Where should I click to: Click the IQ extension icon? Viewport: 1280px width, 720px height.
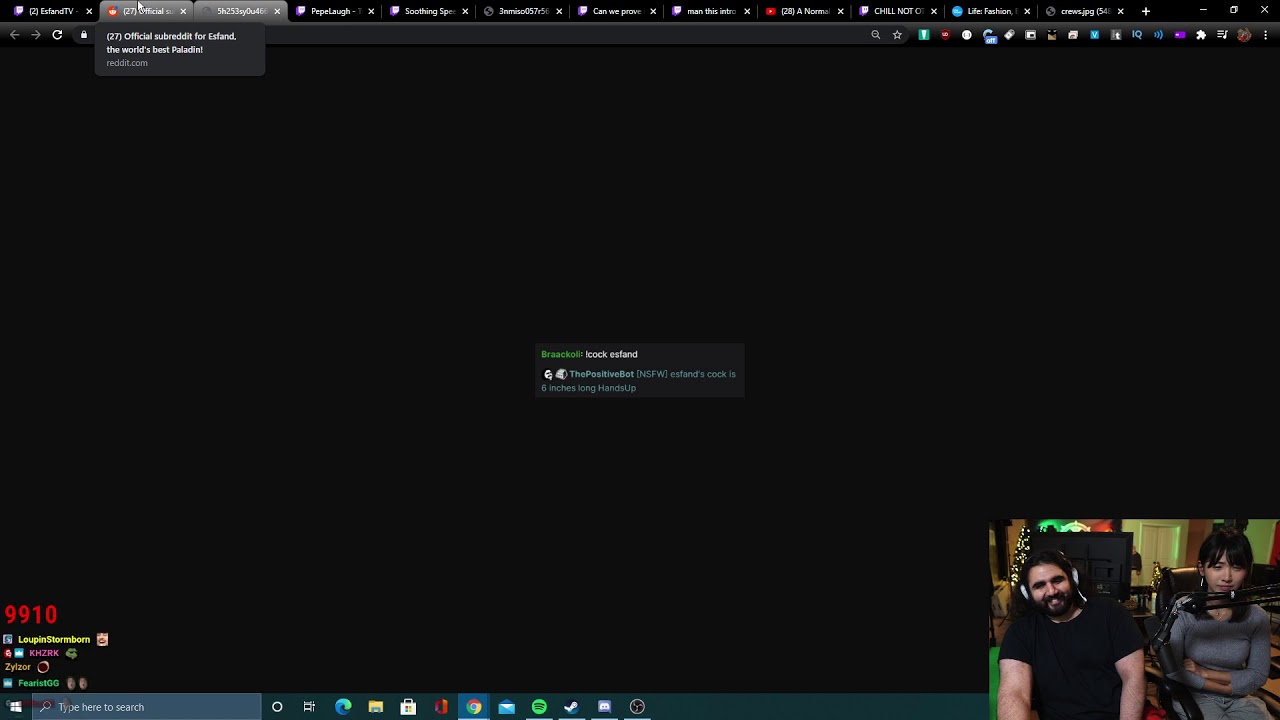pyautogui.click(x=1137, y=35)
